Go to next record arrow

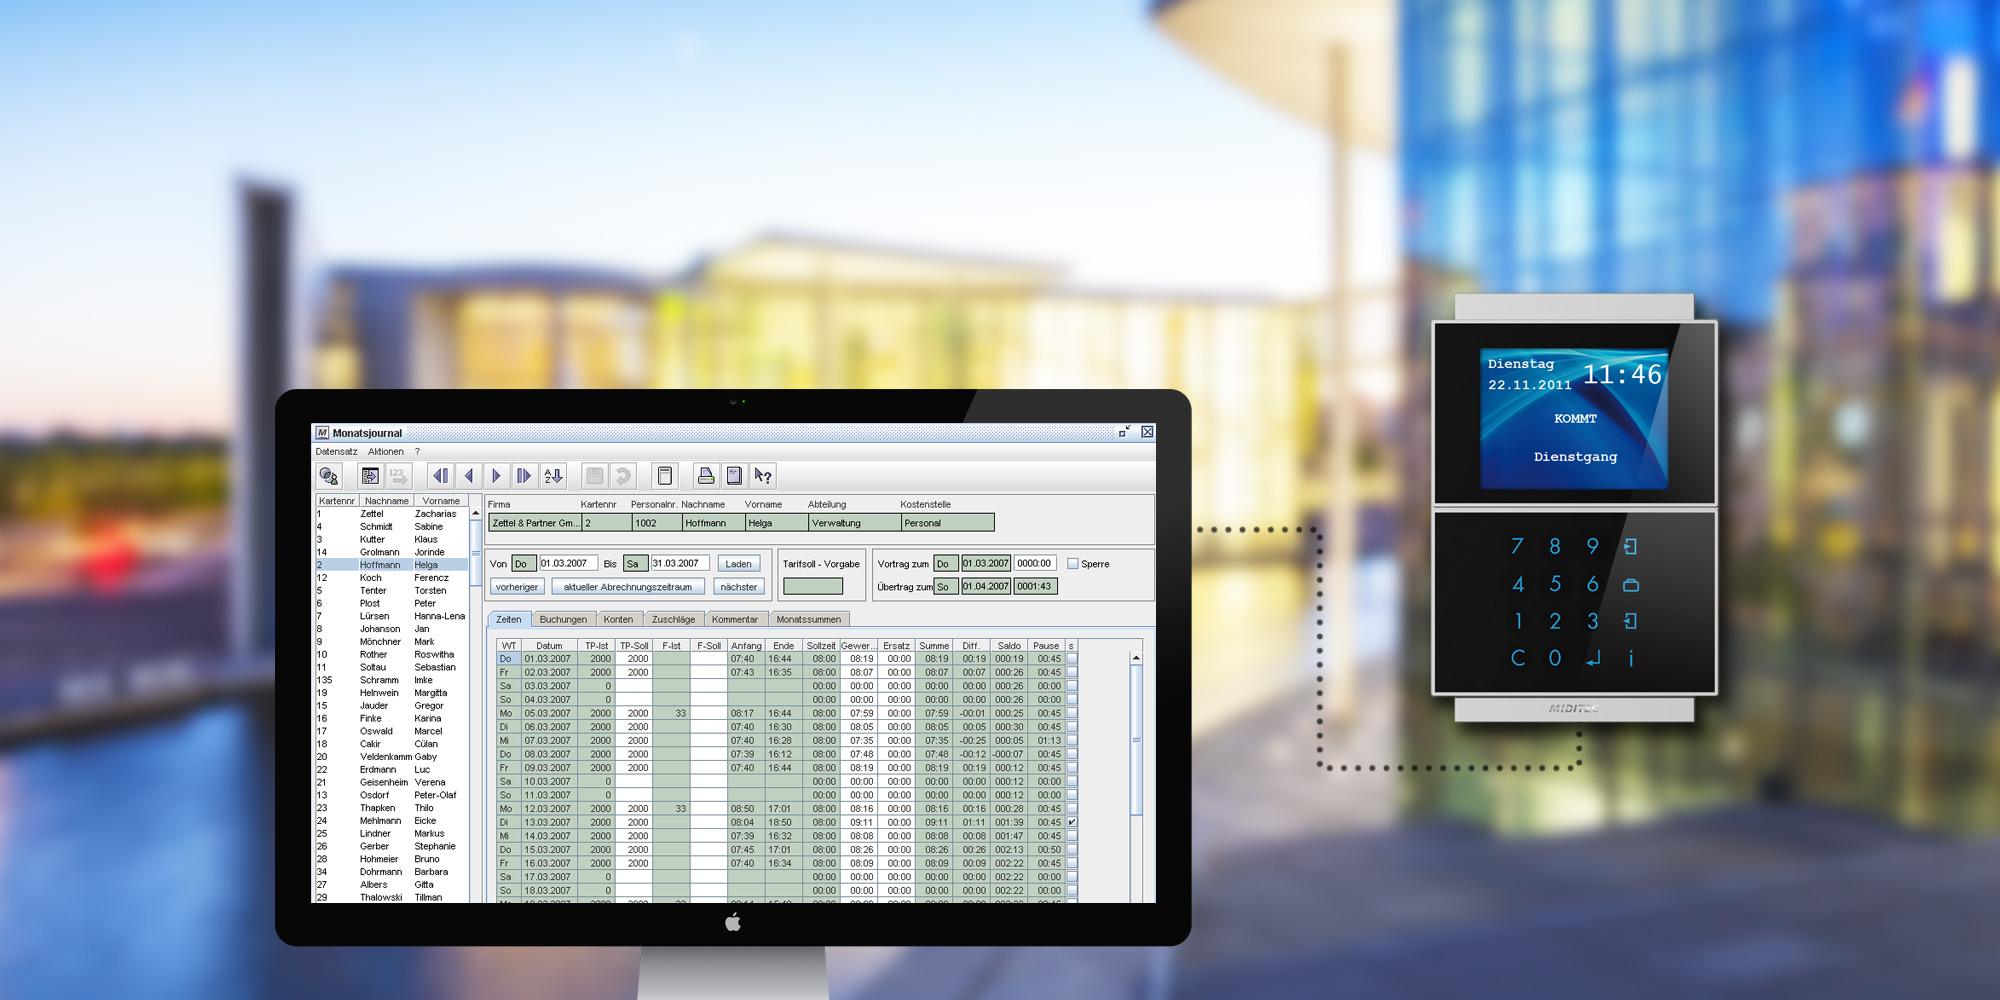[496, 476]
